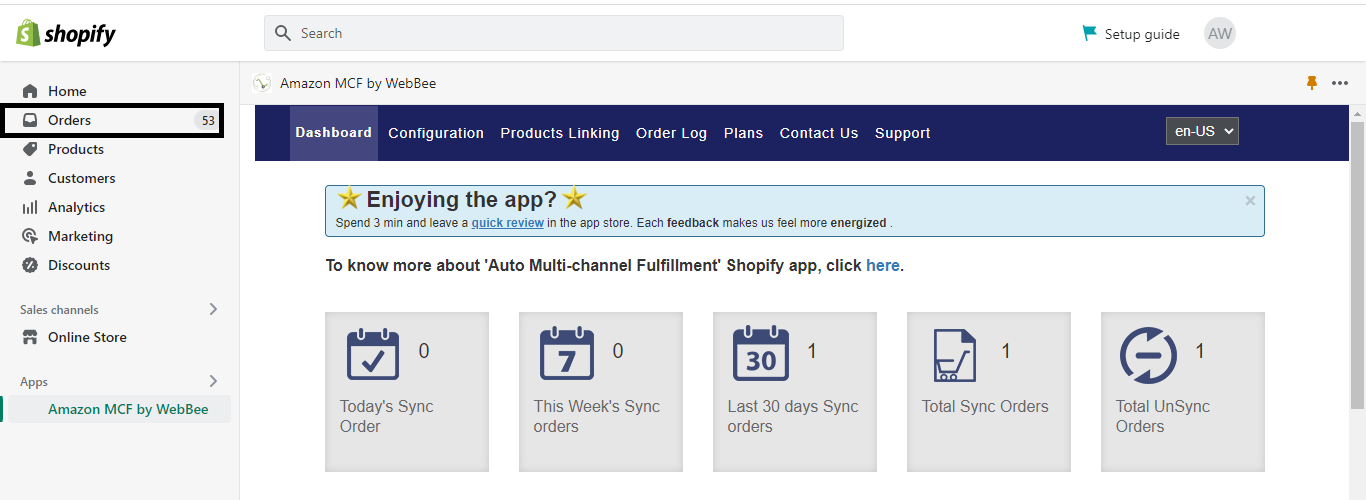The width and height of the screenshot is (1366, 500).
Task: Open the three-dots more actions menu
Action: point(1340,83)
